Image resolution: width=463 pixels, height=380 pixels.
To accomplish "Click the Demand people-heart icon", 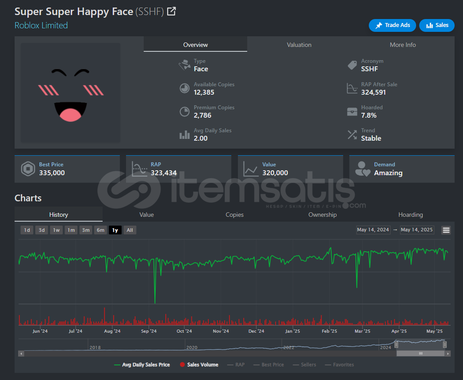I will (362, 169).
